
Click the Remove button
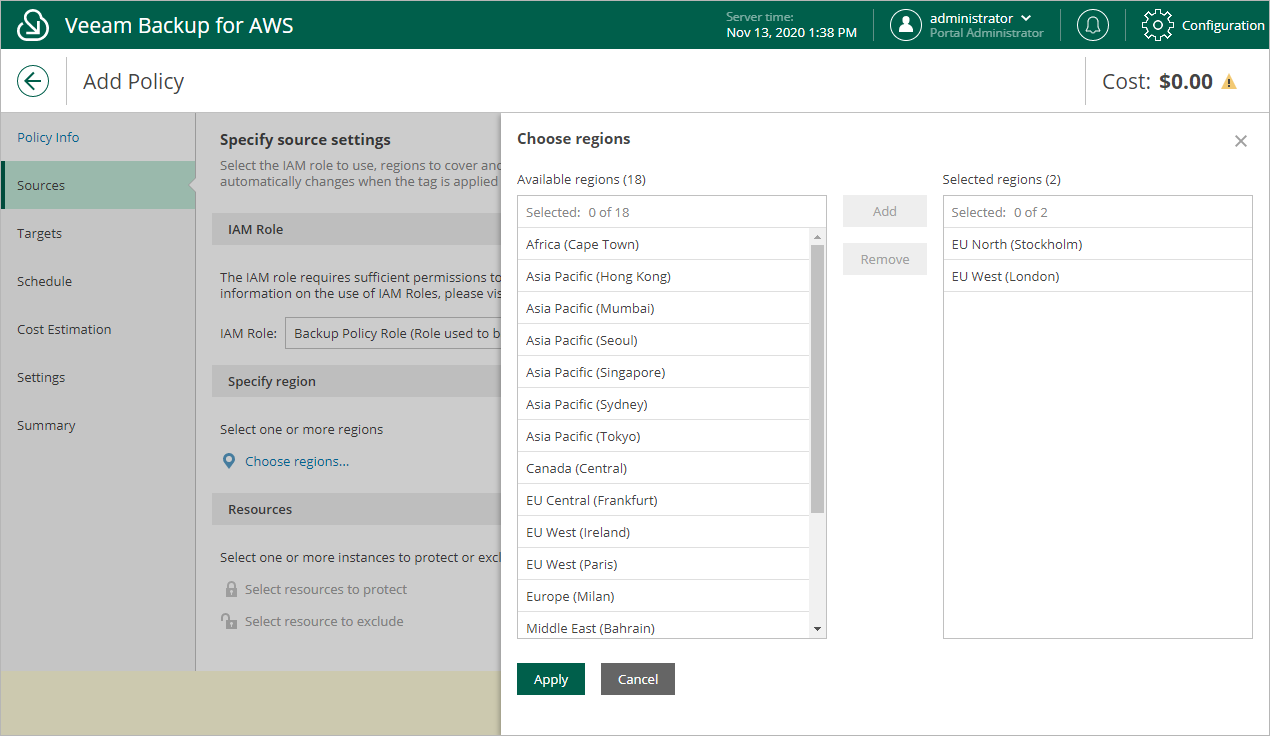885,259
